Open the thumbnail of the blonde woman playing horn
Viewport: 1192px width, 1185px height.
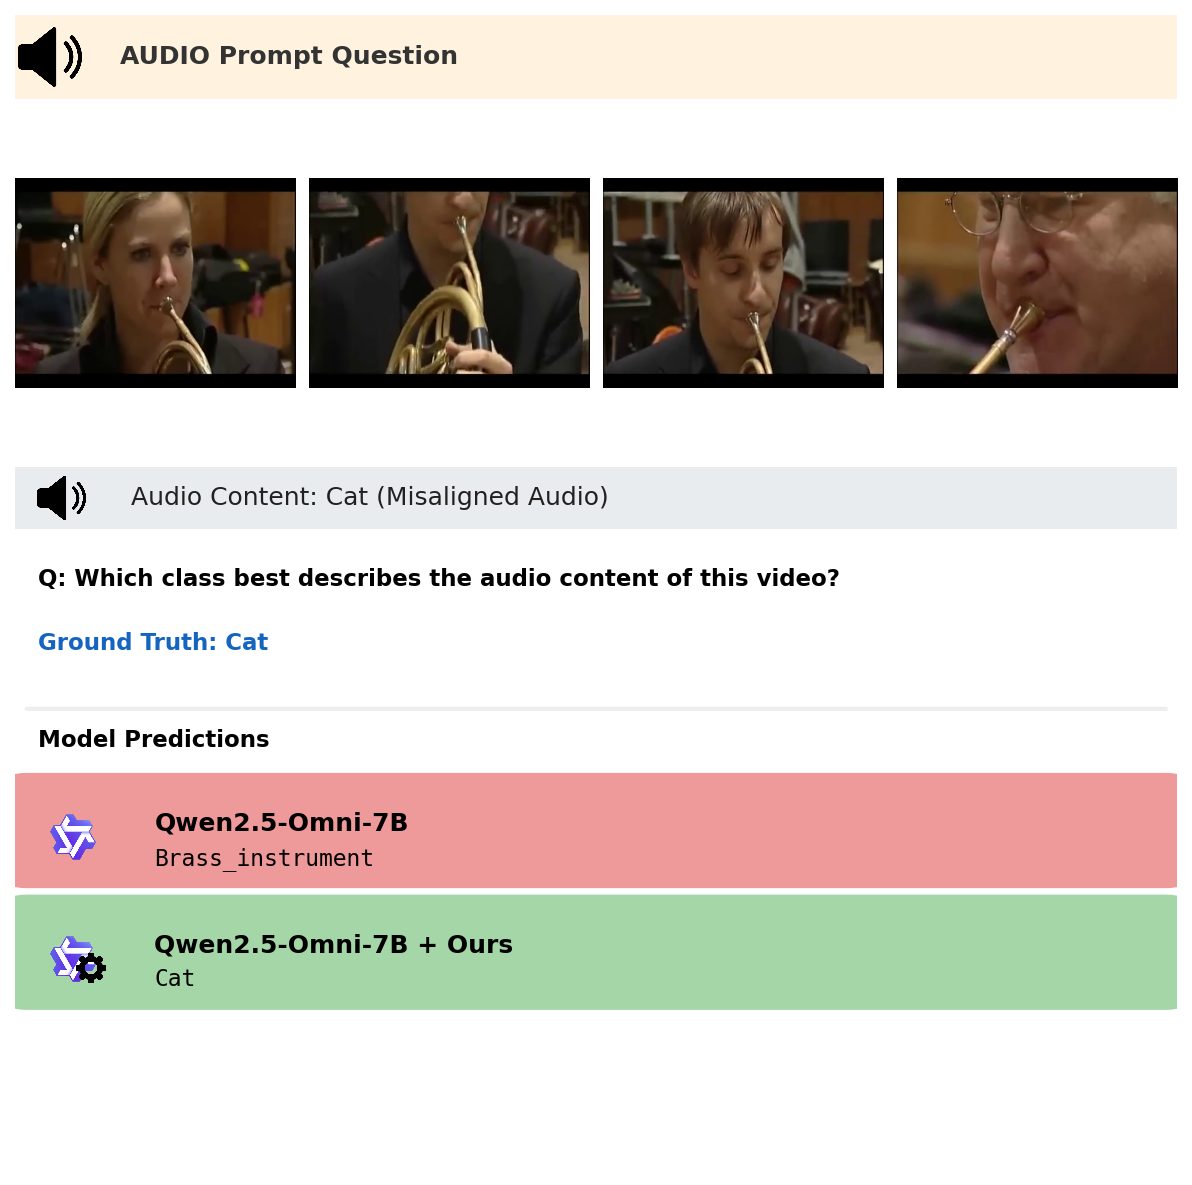(155, 283)
